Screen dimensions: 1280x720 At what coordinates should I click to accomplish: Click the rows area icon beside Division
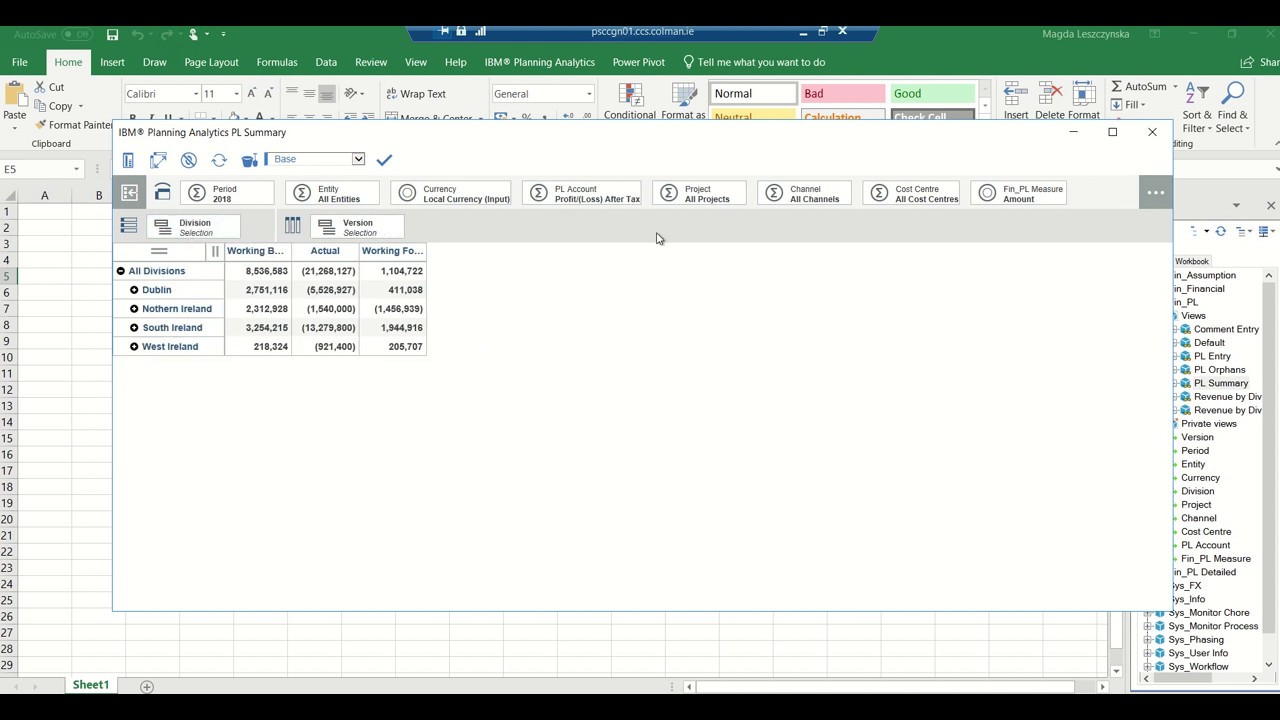click(x=129, y=226)
